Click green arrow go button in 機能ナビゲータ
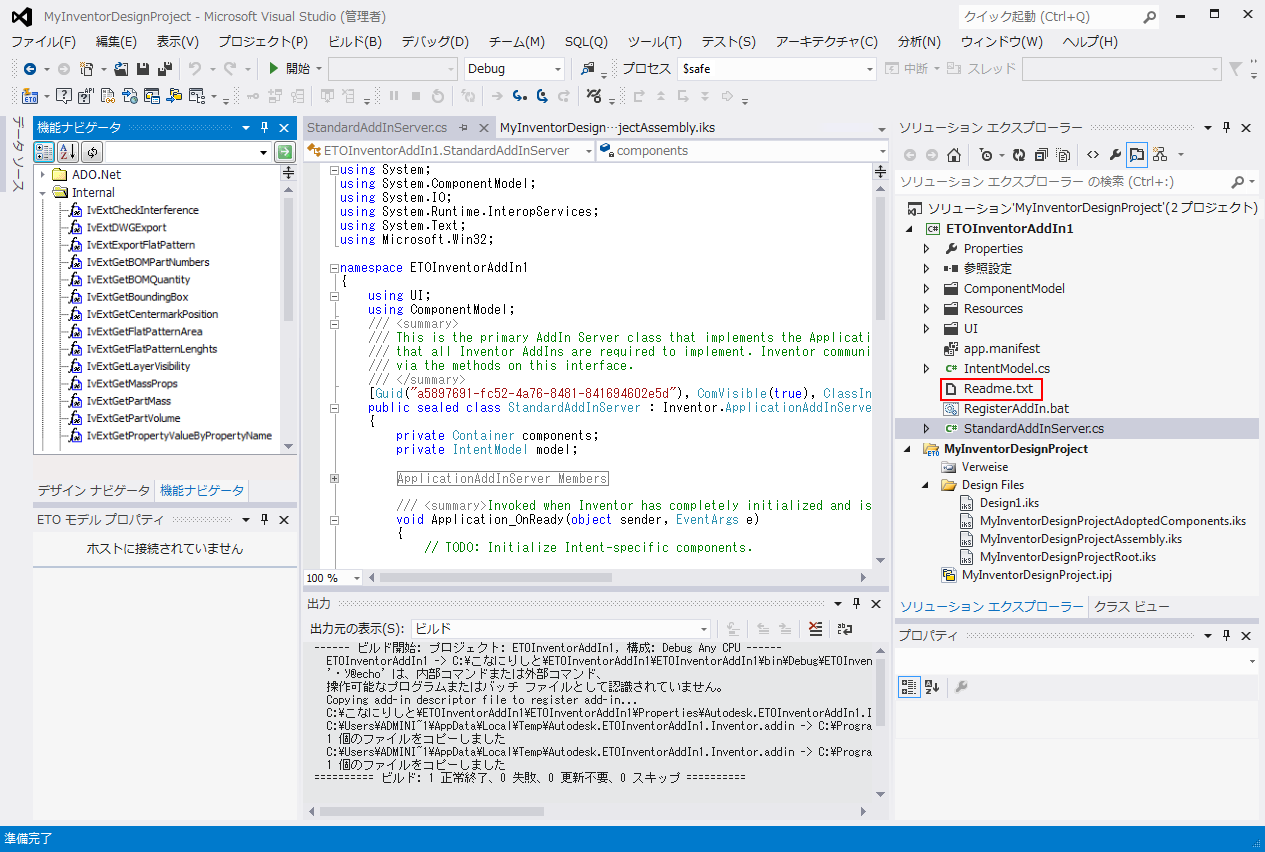This screenshot has height=852, width=1265. (x=284, y=152)
